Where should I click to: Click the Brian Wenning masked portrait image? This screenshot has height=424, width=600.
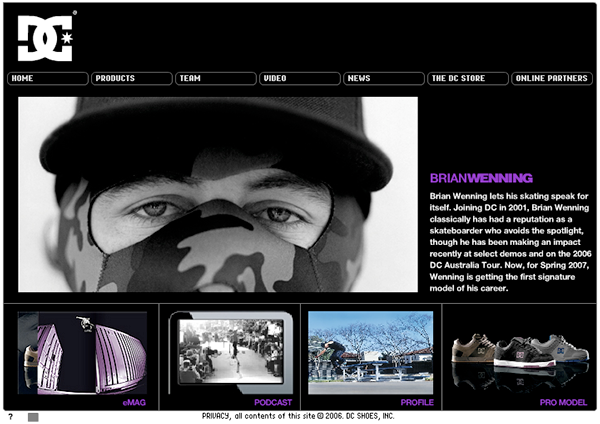pyautogui.click(x=218, y=194)
